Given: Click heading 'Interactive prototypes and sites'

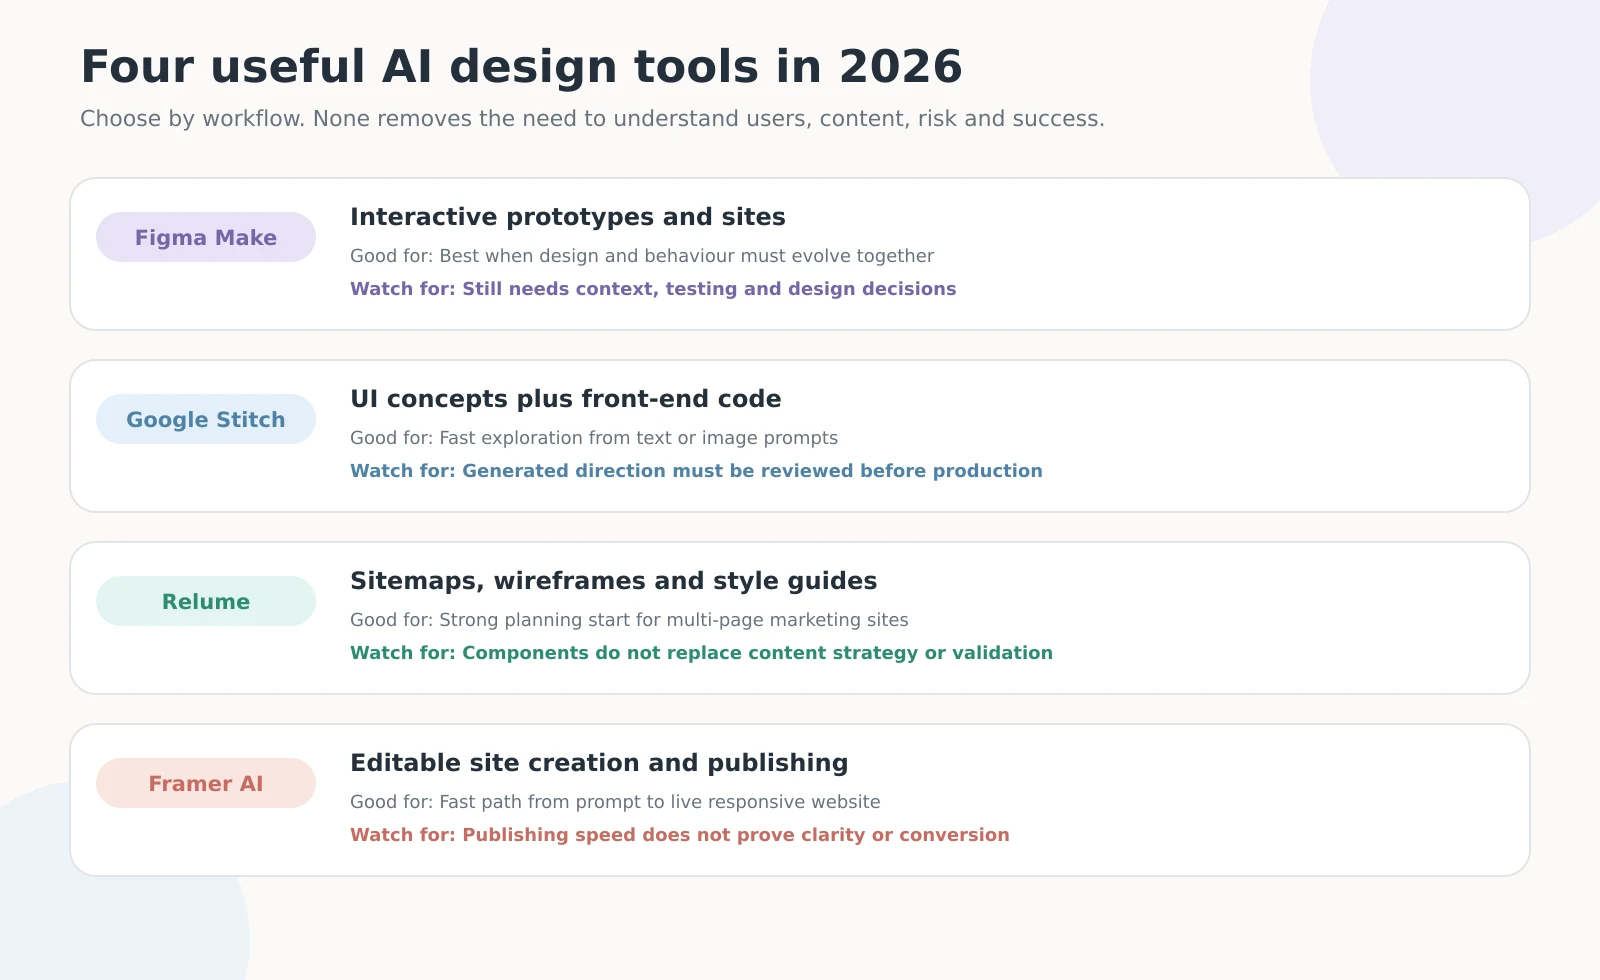Looking at the screenshot, I should [568, 217].
